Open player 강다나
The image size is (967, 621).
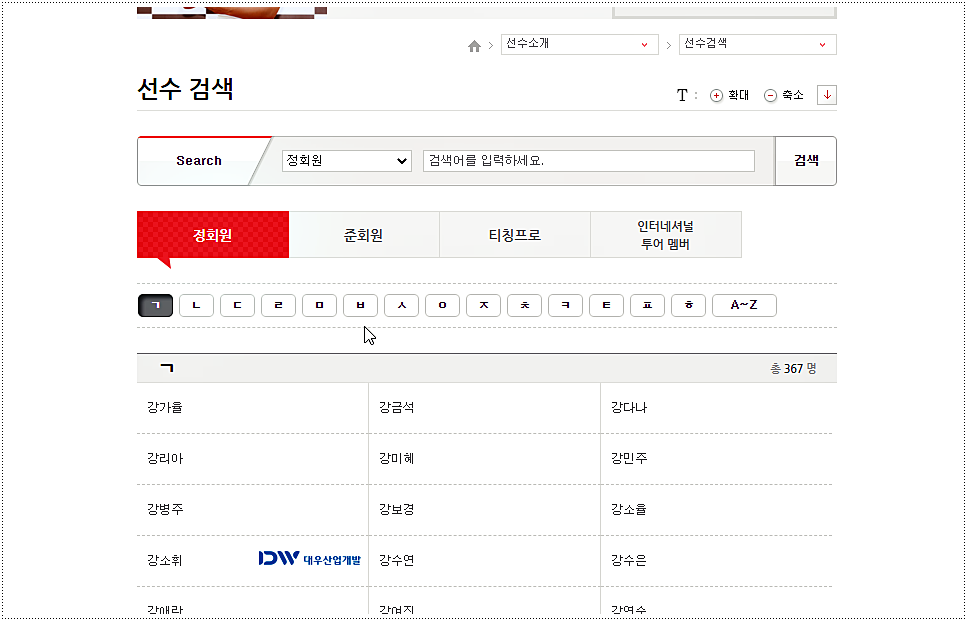(x=629, y=408)
